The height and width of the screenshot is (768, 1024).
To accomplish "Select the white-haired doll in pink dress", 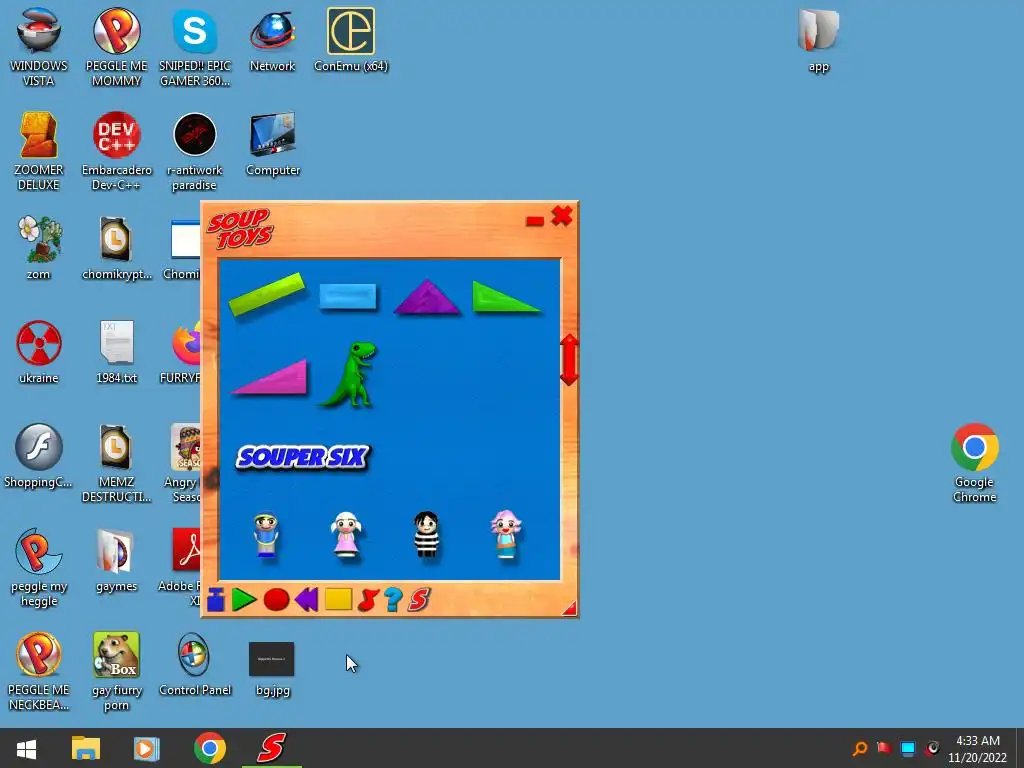I will pyautogui.click(x=346, y=535).
